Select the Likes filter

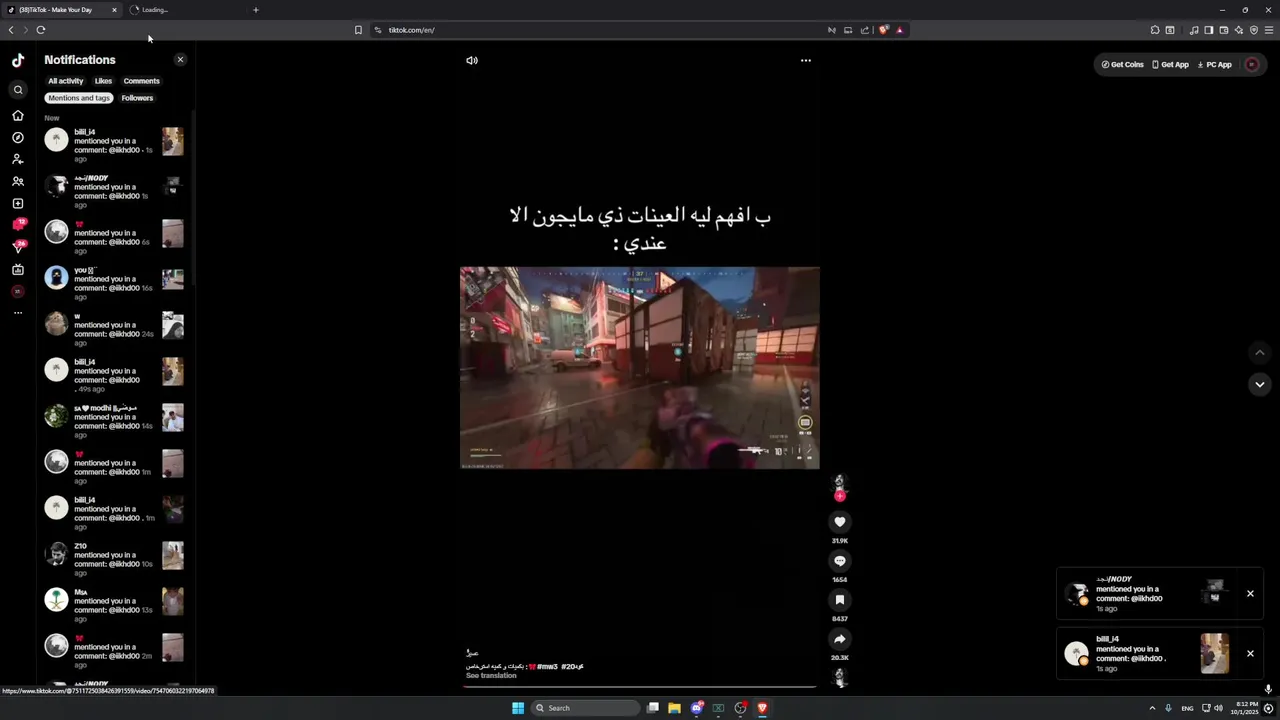tap(103, 81)
